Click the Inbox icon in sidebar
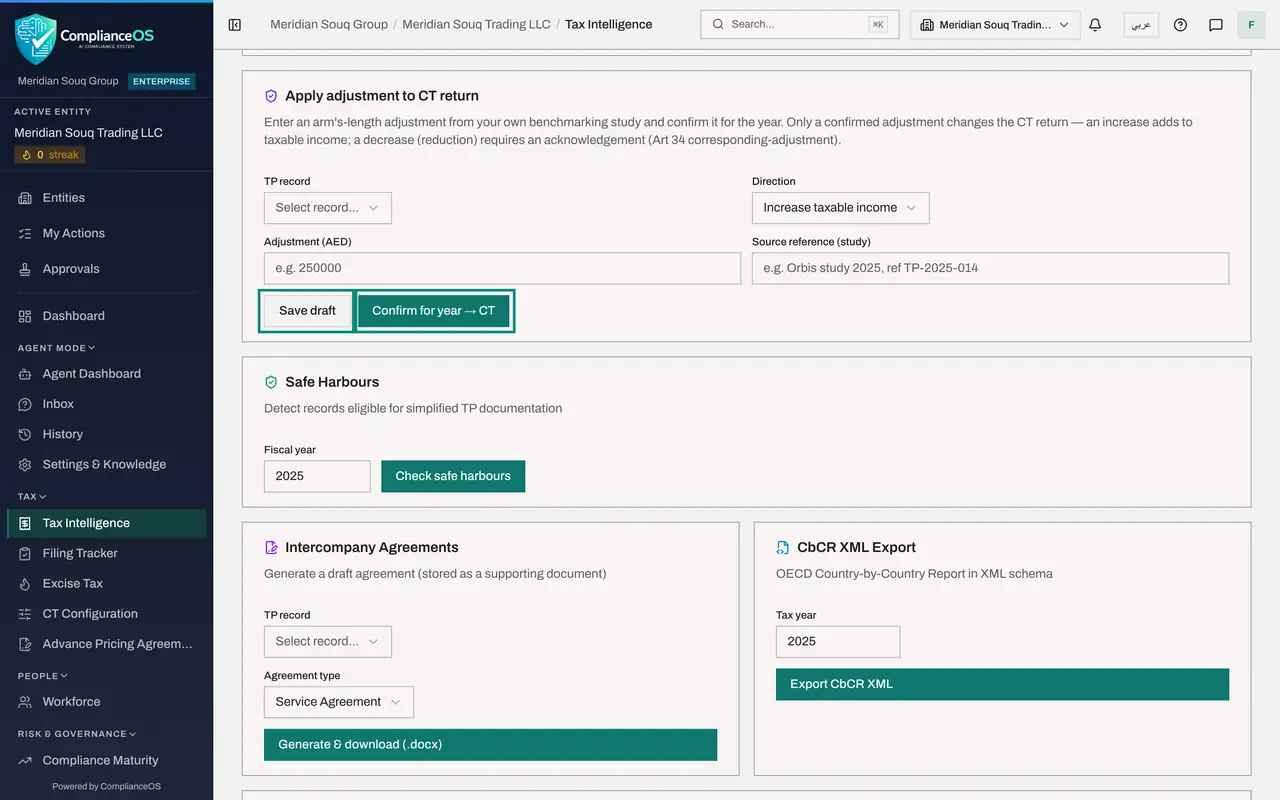 25,404
